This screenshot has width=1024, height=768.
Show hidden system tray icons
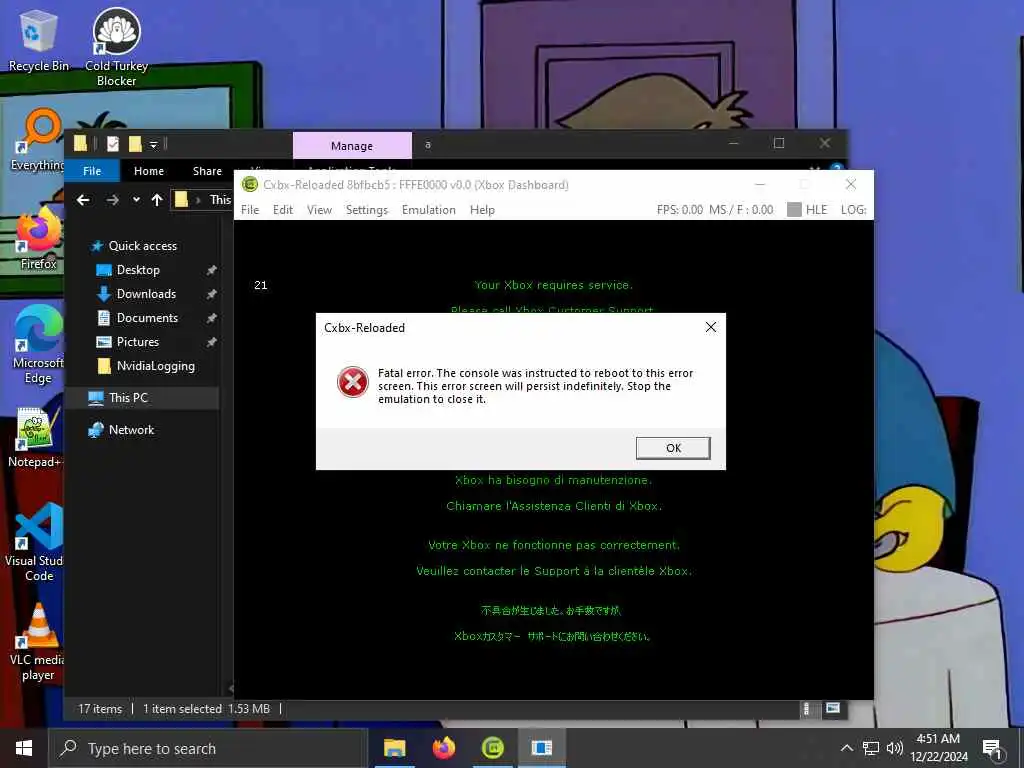pos(846,748)
